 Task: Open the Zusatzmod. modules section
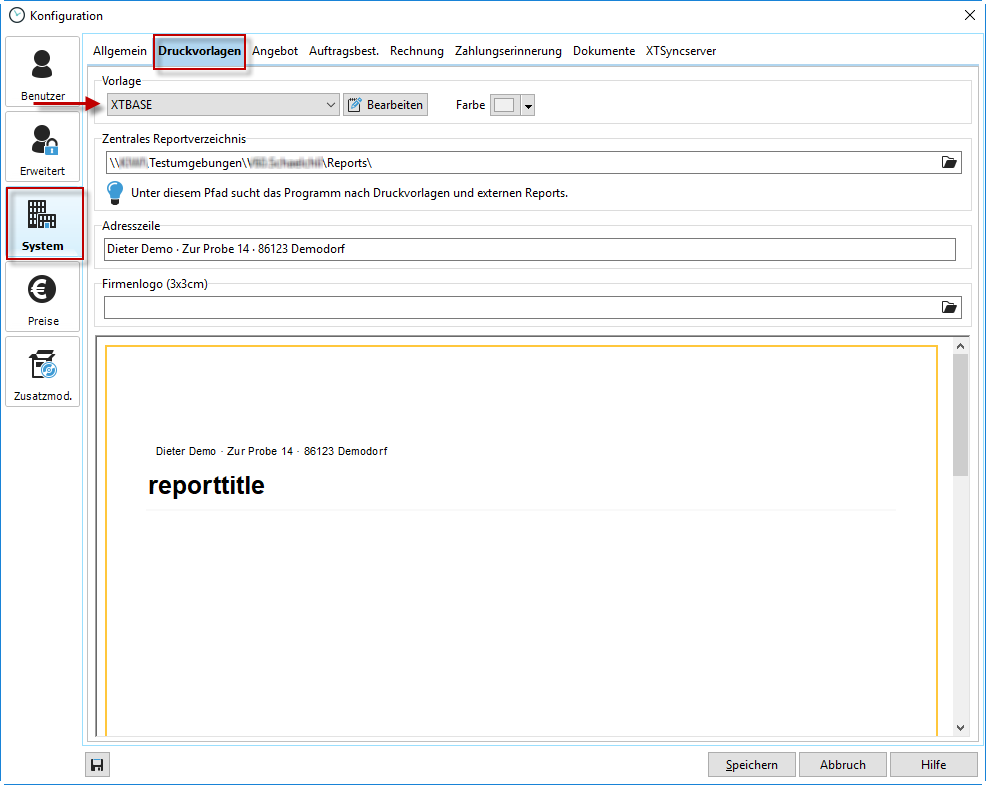pyautogui.click(x=42, y=372)
